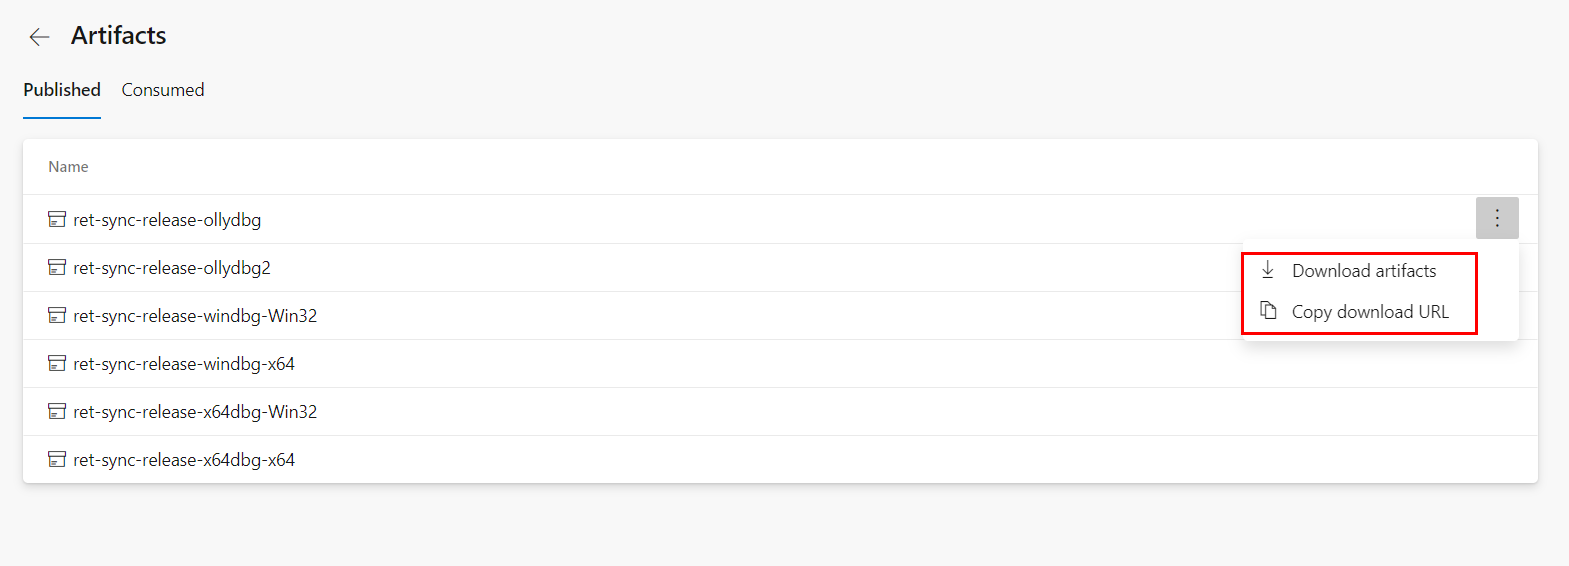Open the ret-sync-release-x64dbg-Win32 artifact
This screenshot has width=1569, height=566.
tap(195, 412)
